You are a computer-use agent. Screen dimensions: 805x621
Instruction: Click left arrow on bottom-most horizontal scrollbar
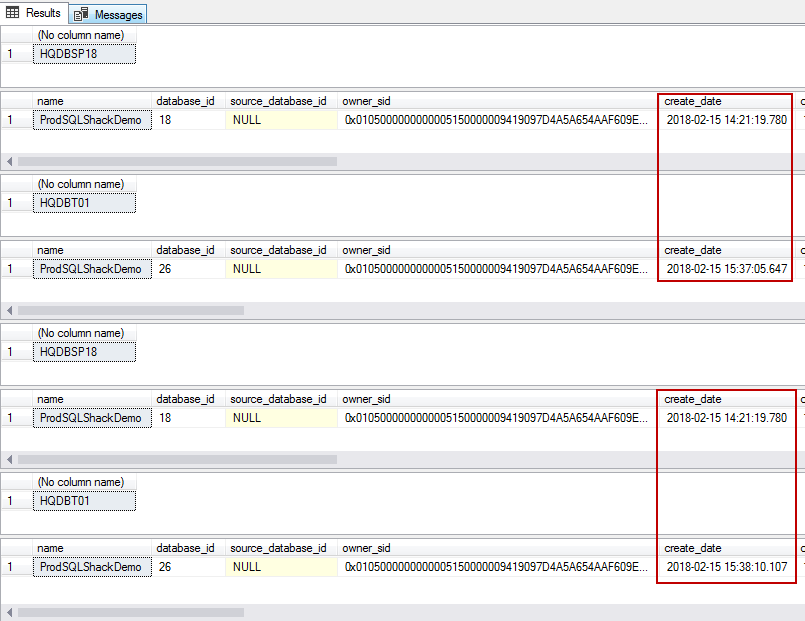click(x=11, y=610)
